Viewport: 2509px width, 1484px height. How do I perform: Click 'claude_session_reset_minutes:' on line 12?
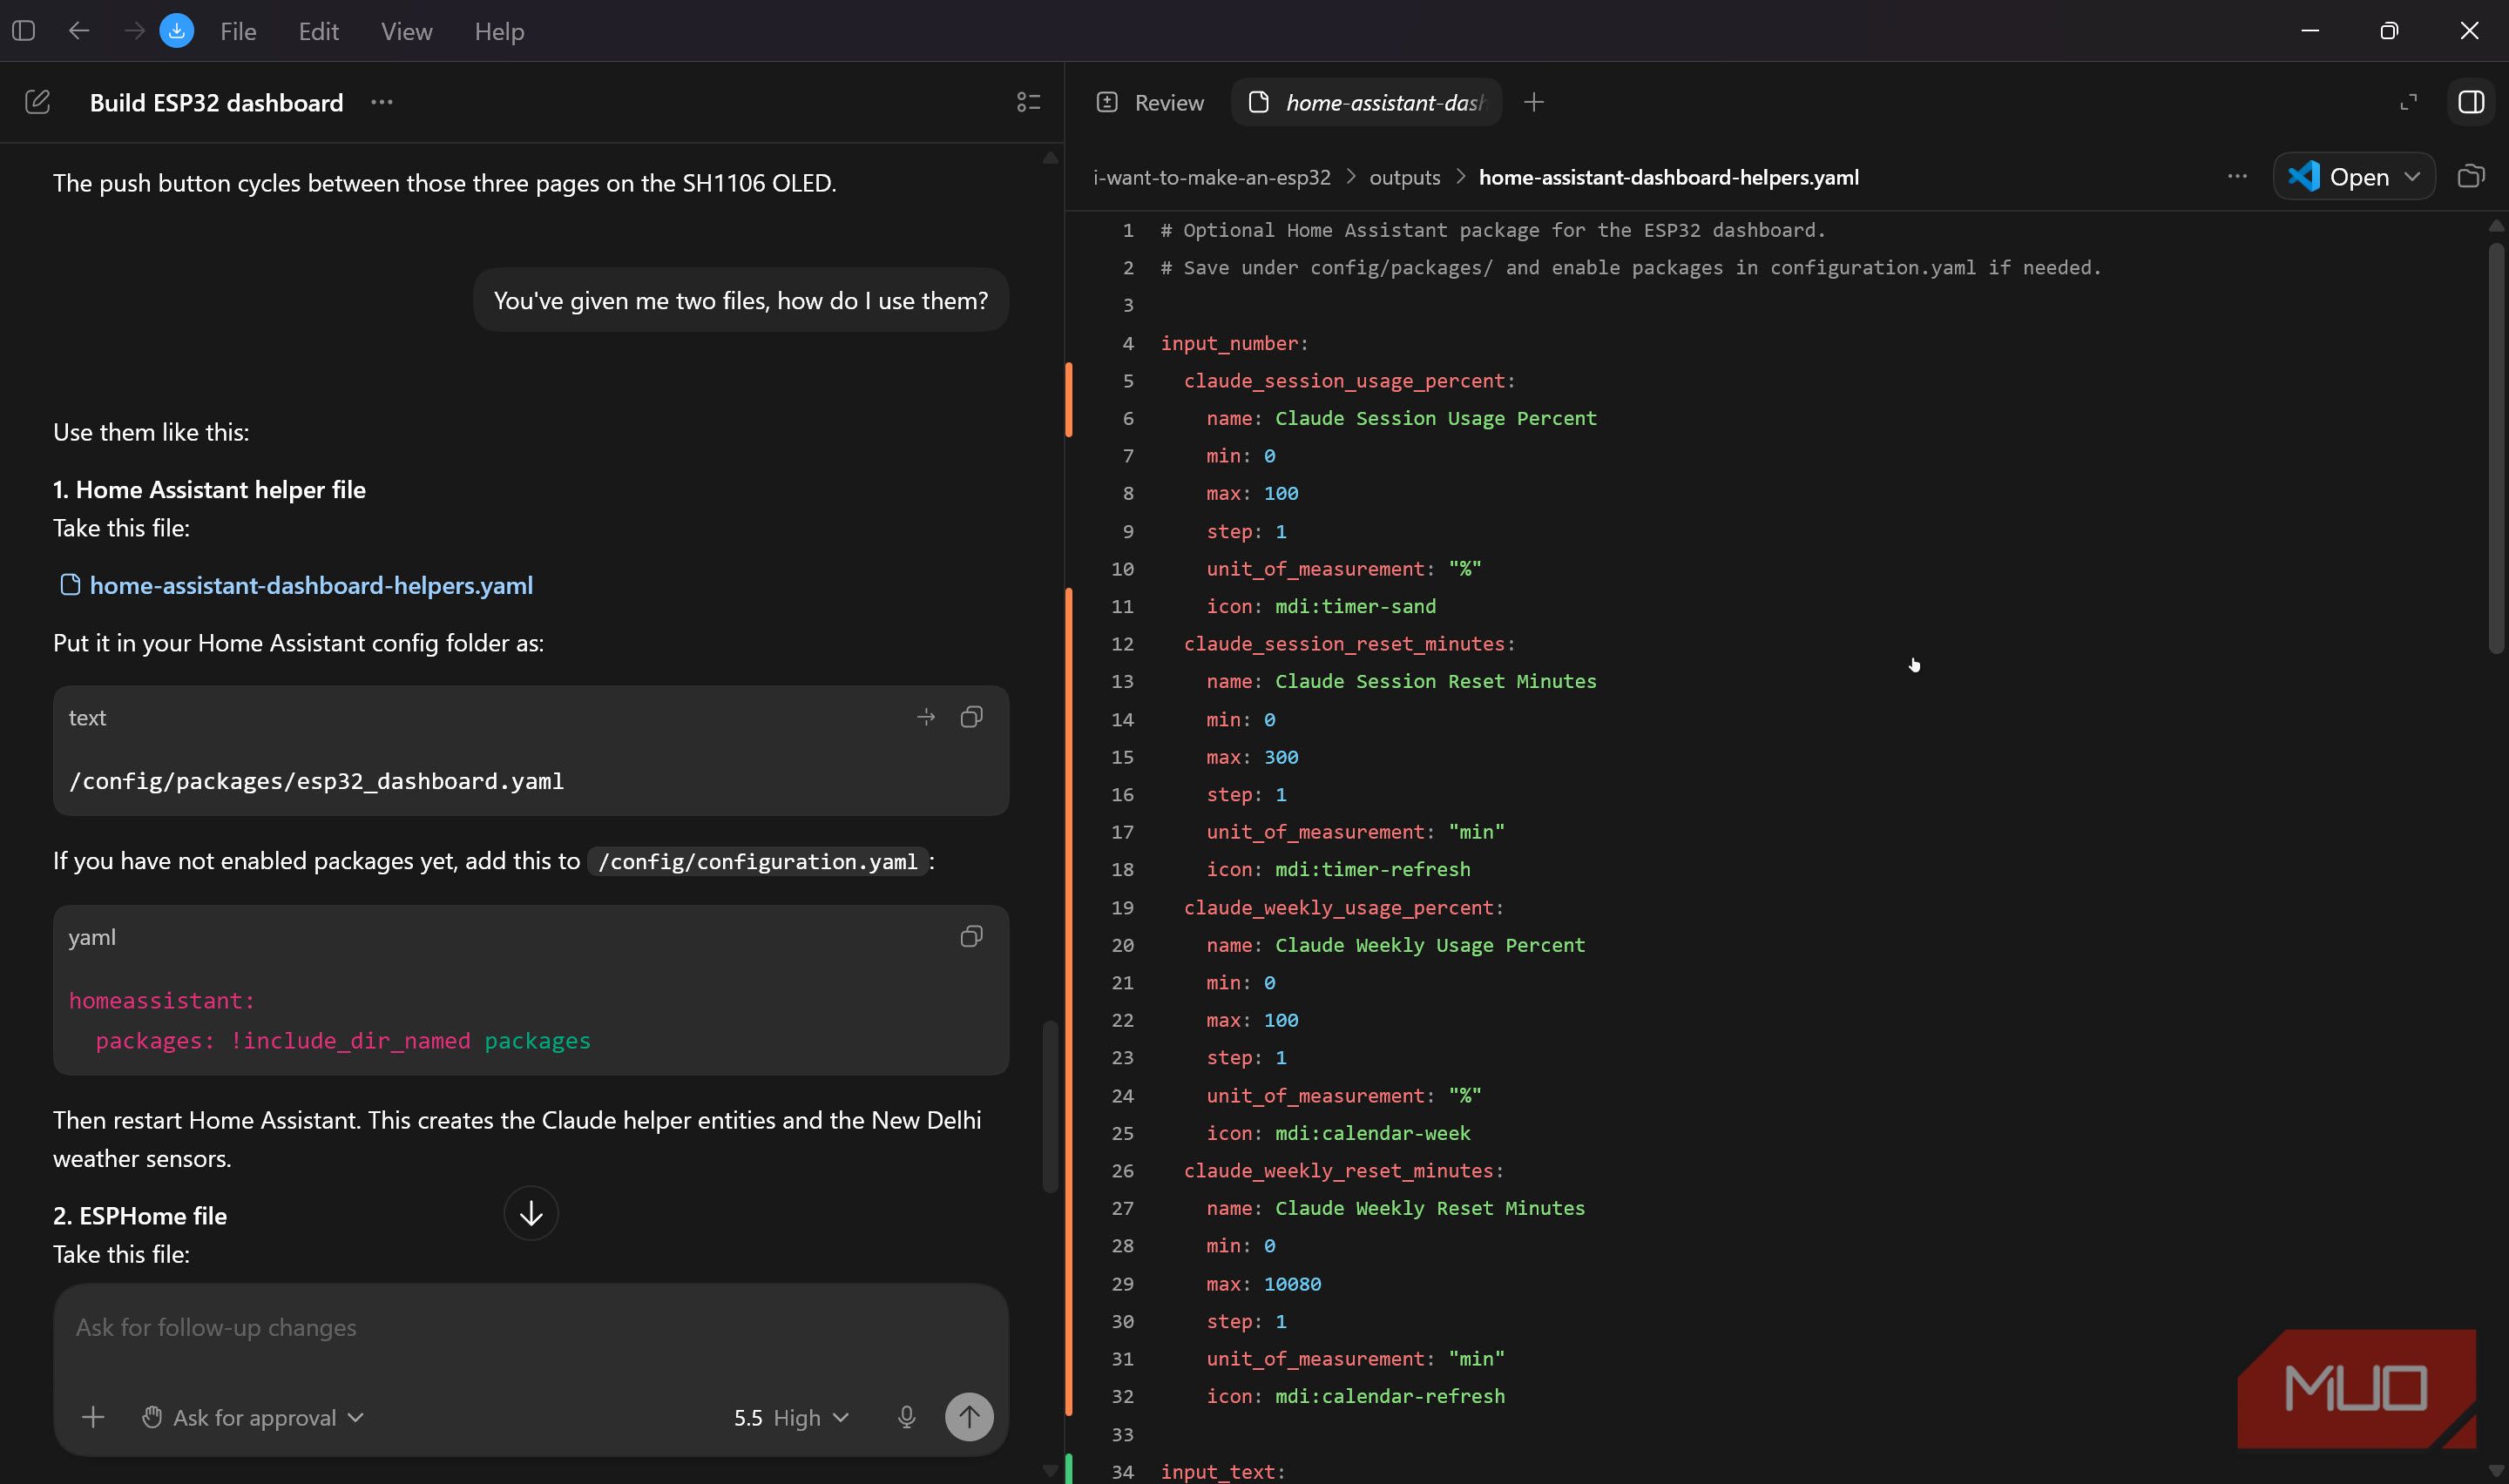pos(1349,644)
